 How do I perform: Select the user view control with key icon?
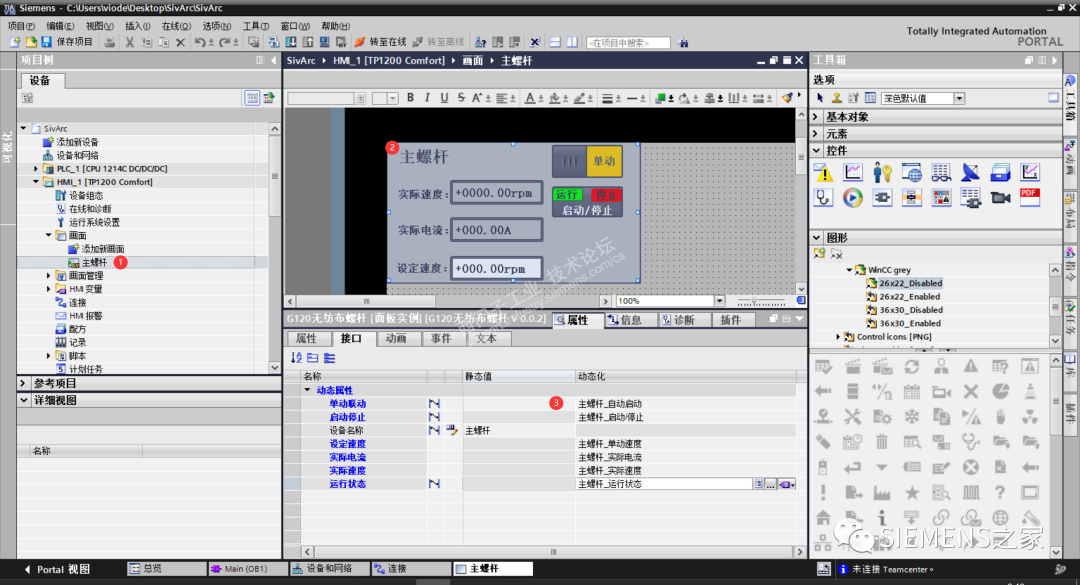tap(882, 171)
